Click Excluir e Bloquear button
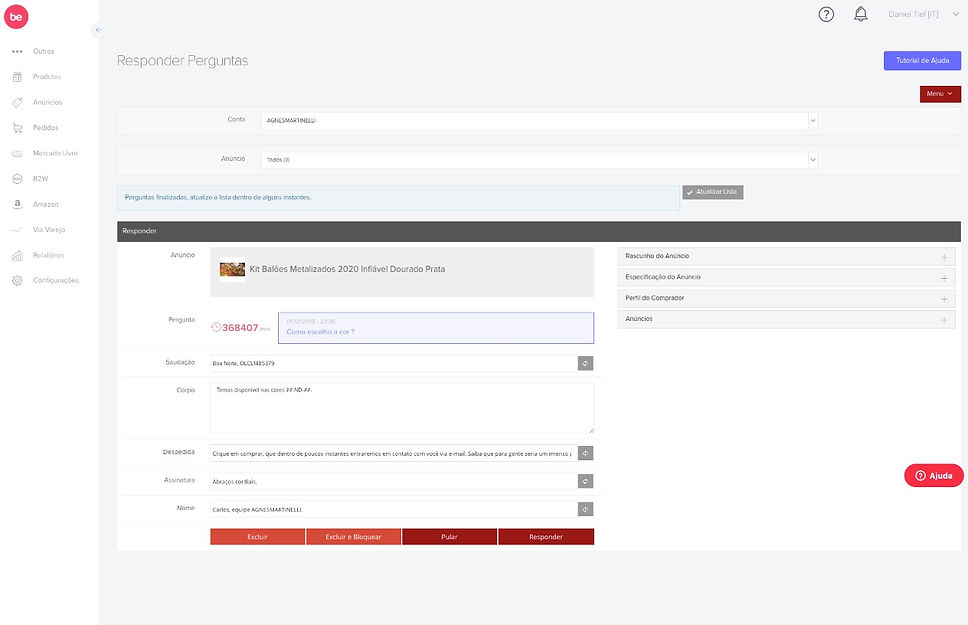This screenshot has width=968, height=625. coord(353,537)
